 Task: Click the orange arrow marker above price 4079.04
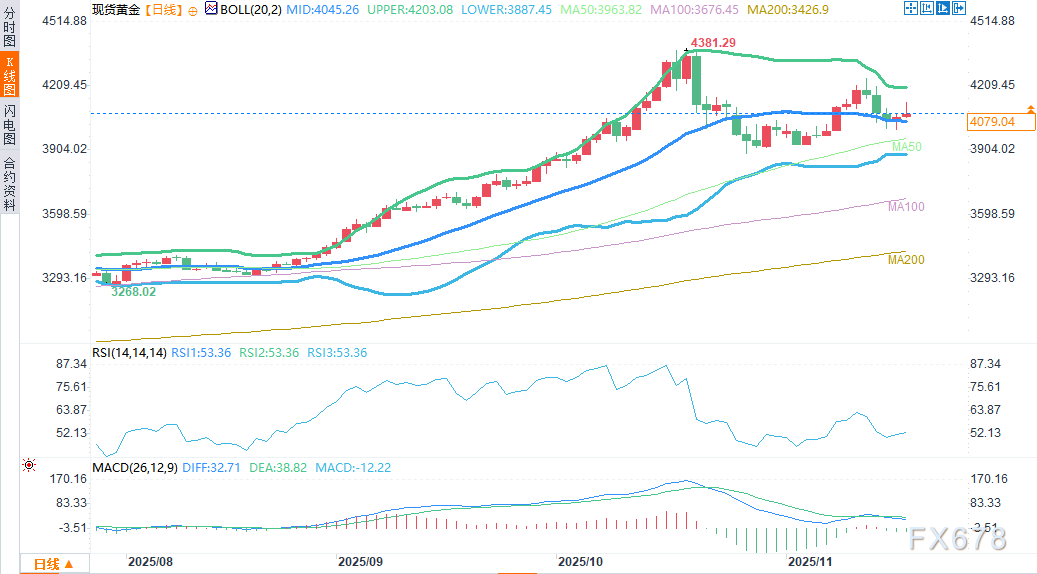[1030, 107]
